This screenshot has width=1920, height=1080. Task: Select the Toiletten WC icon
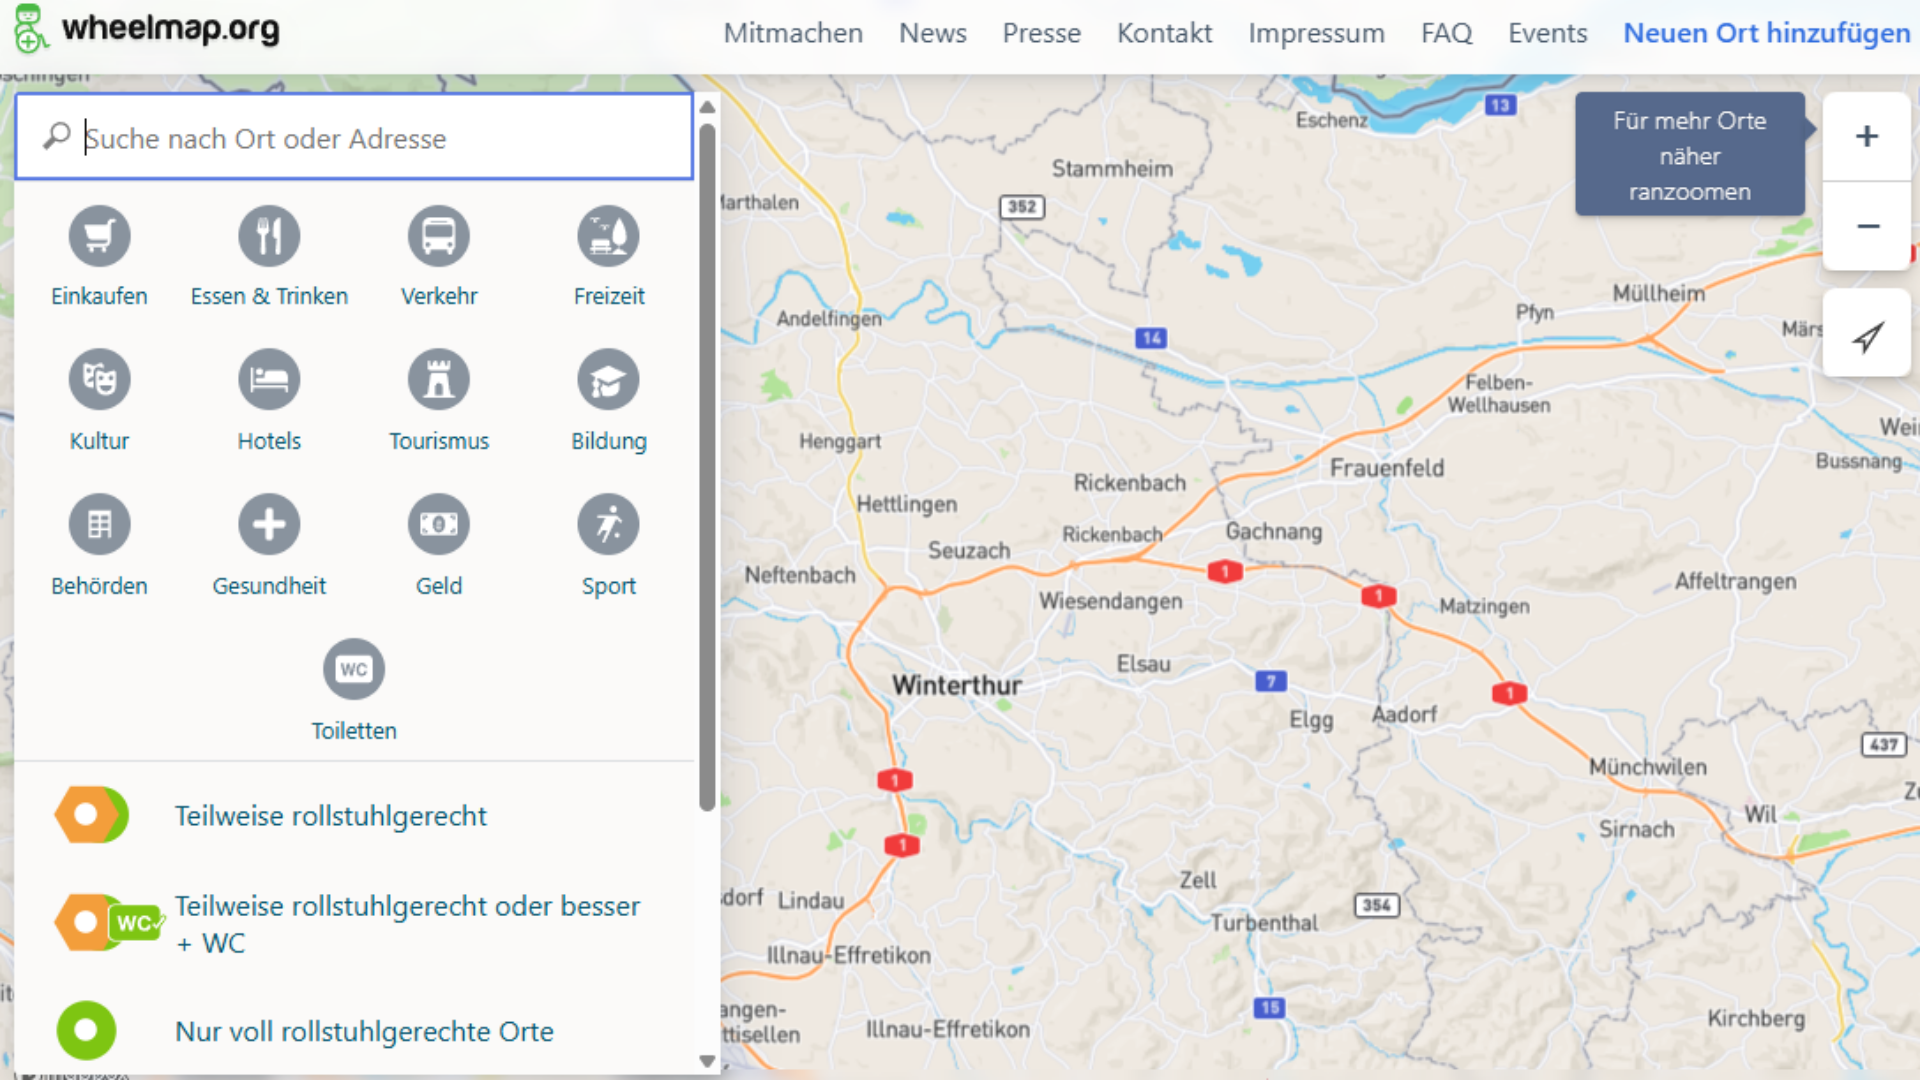click(x=354, y=669)
